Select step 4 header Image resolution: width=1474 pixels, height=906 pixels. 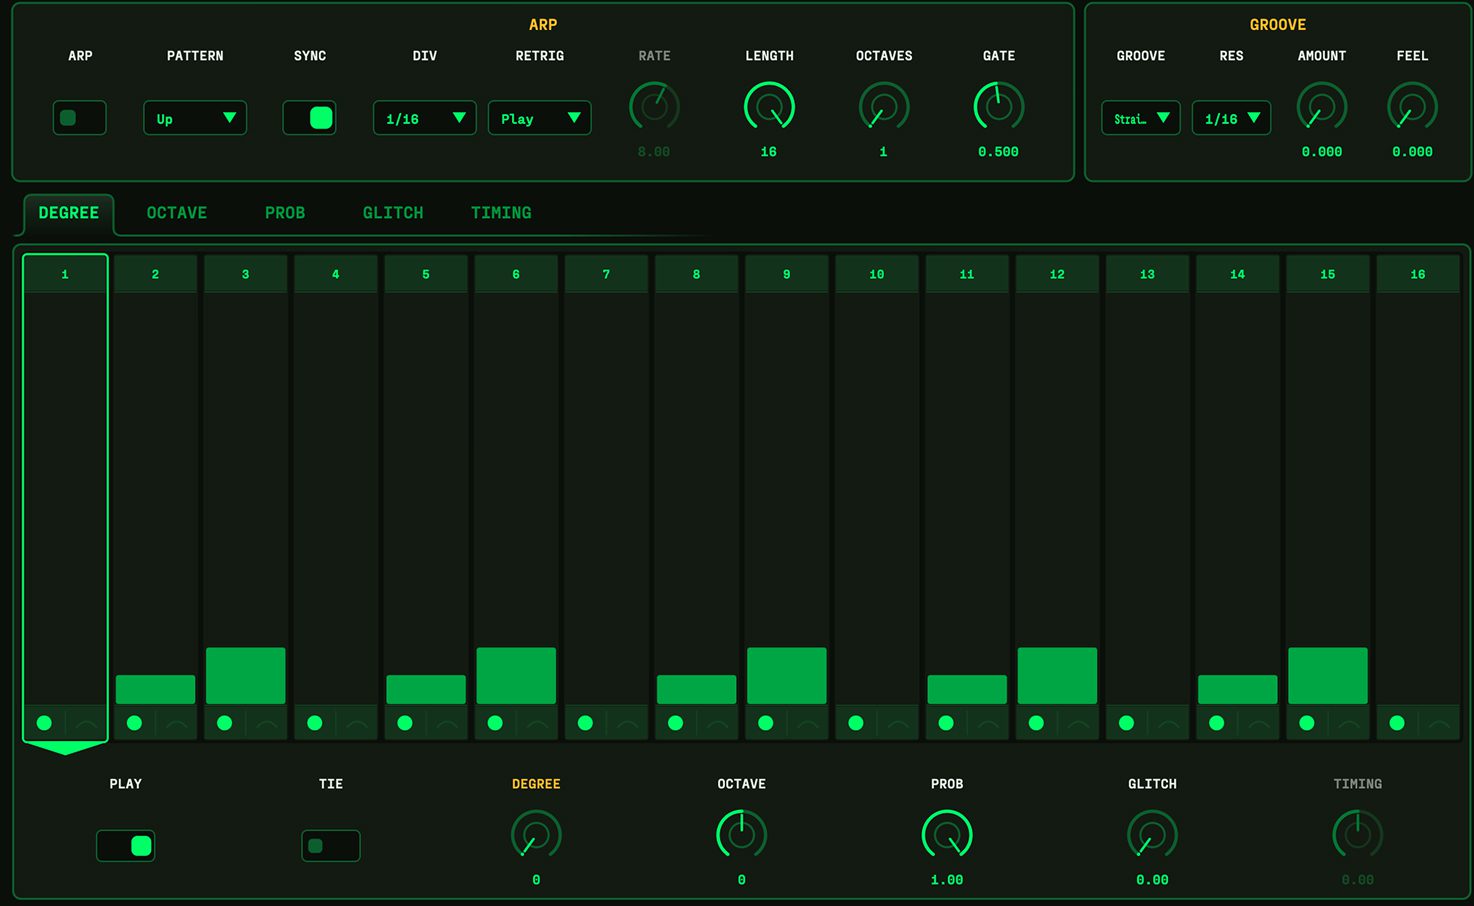(336, 274)
